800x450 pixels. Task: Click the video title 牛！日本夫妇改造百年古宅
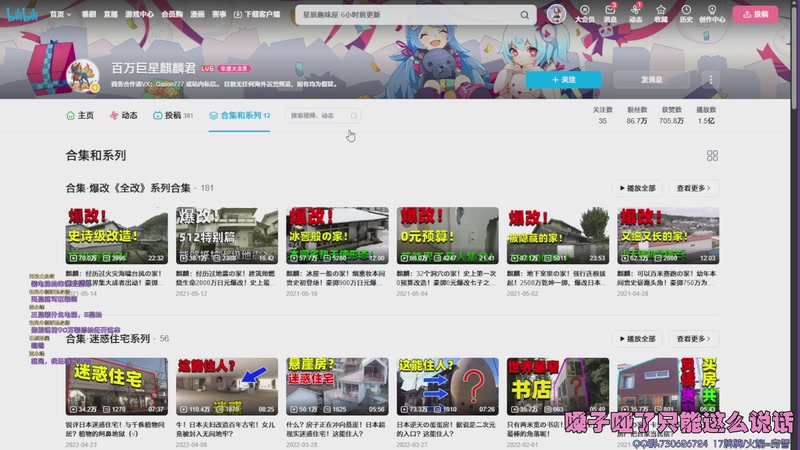[x=226, y=429]
